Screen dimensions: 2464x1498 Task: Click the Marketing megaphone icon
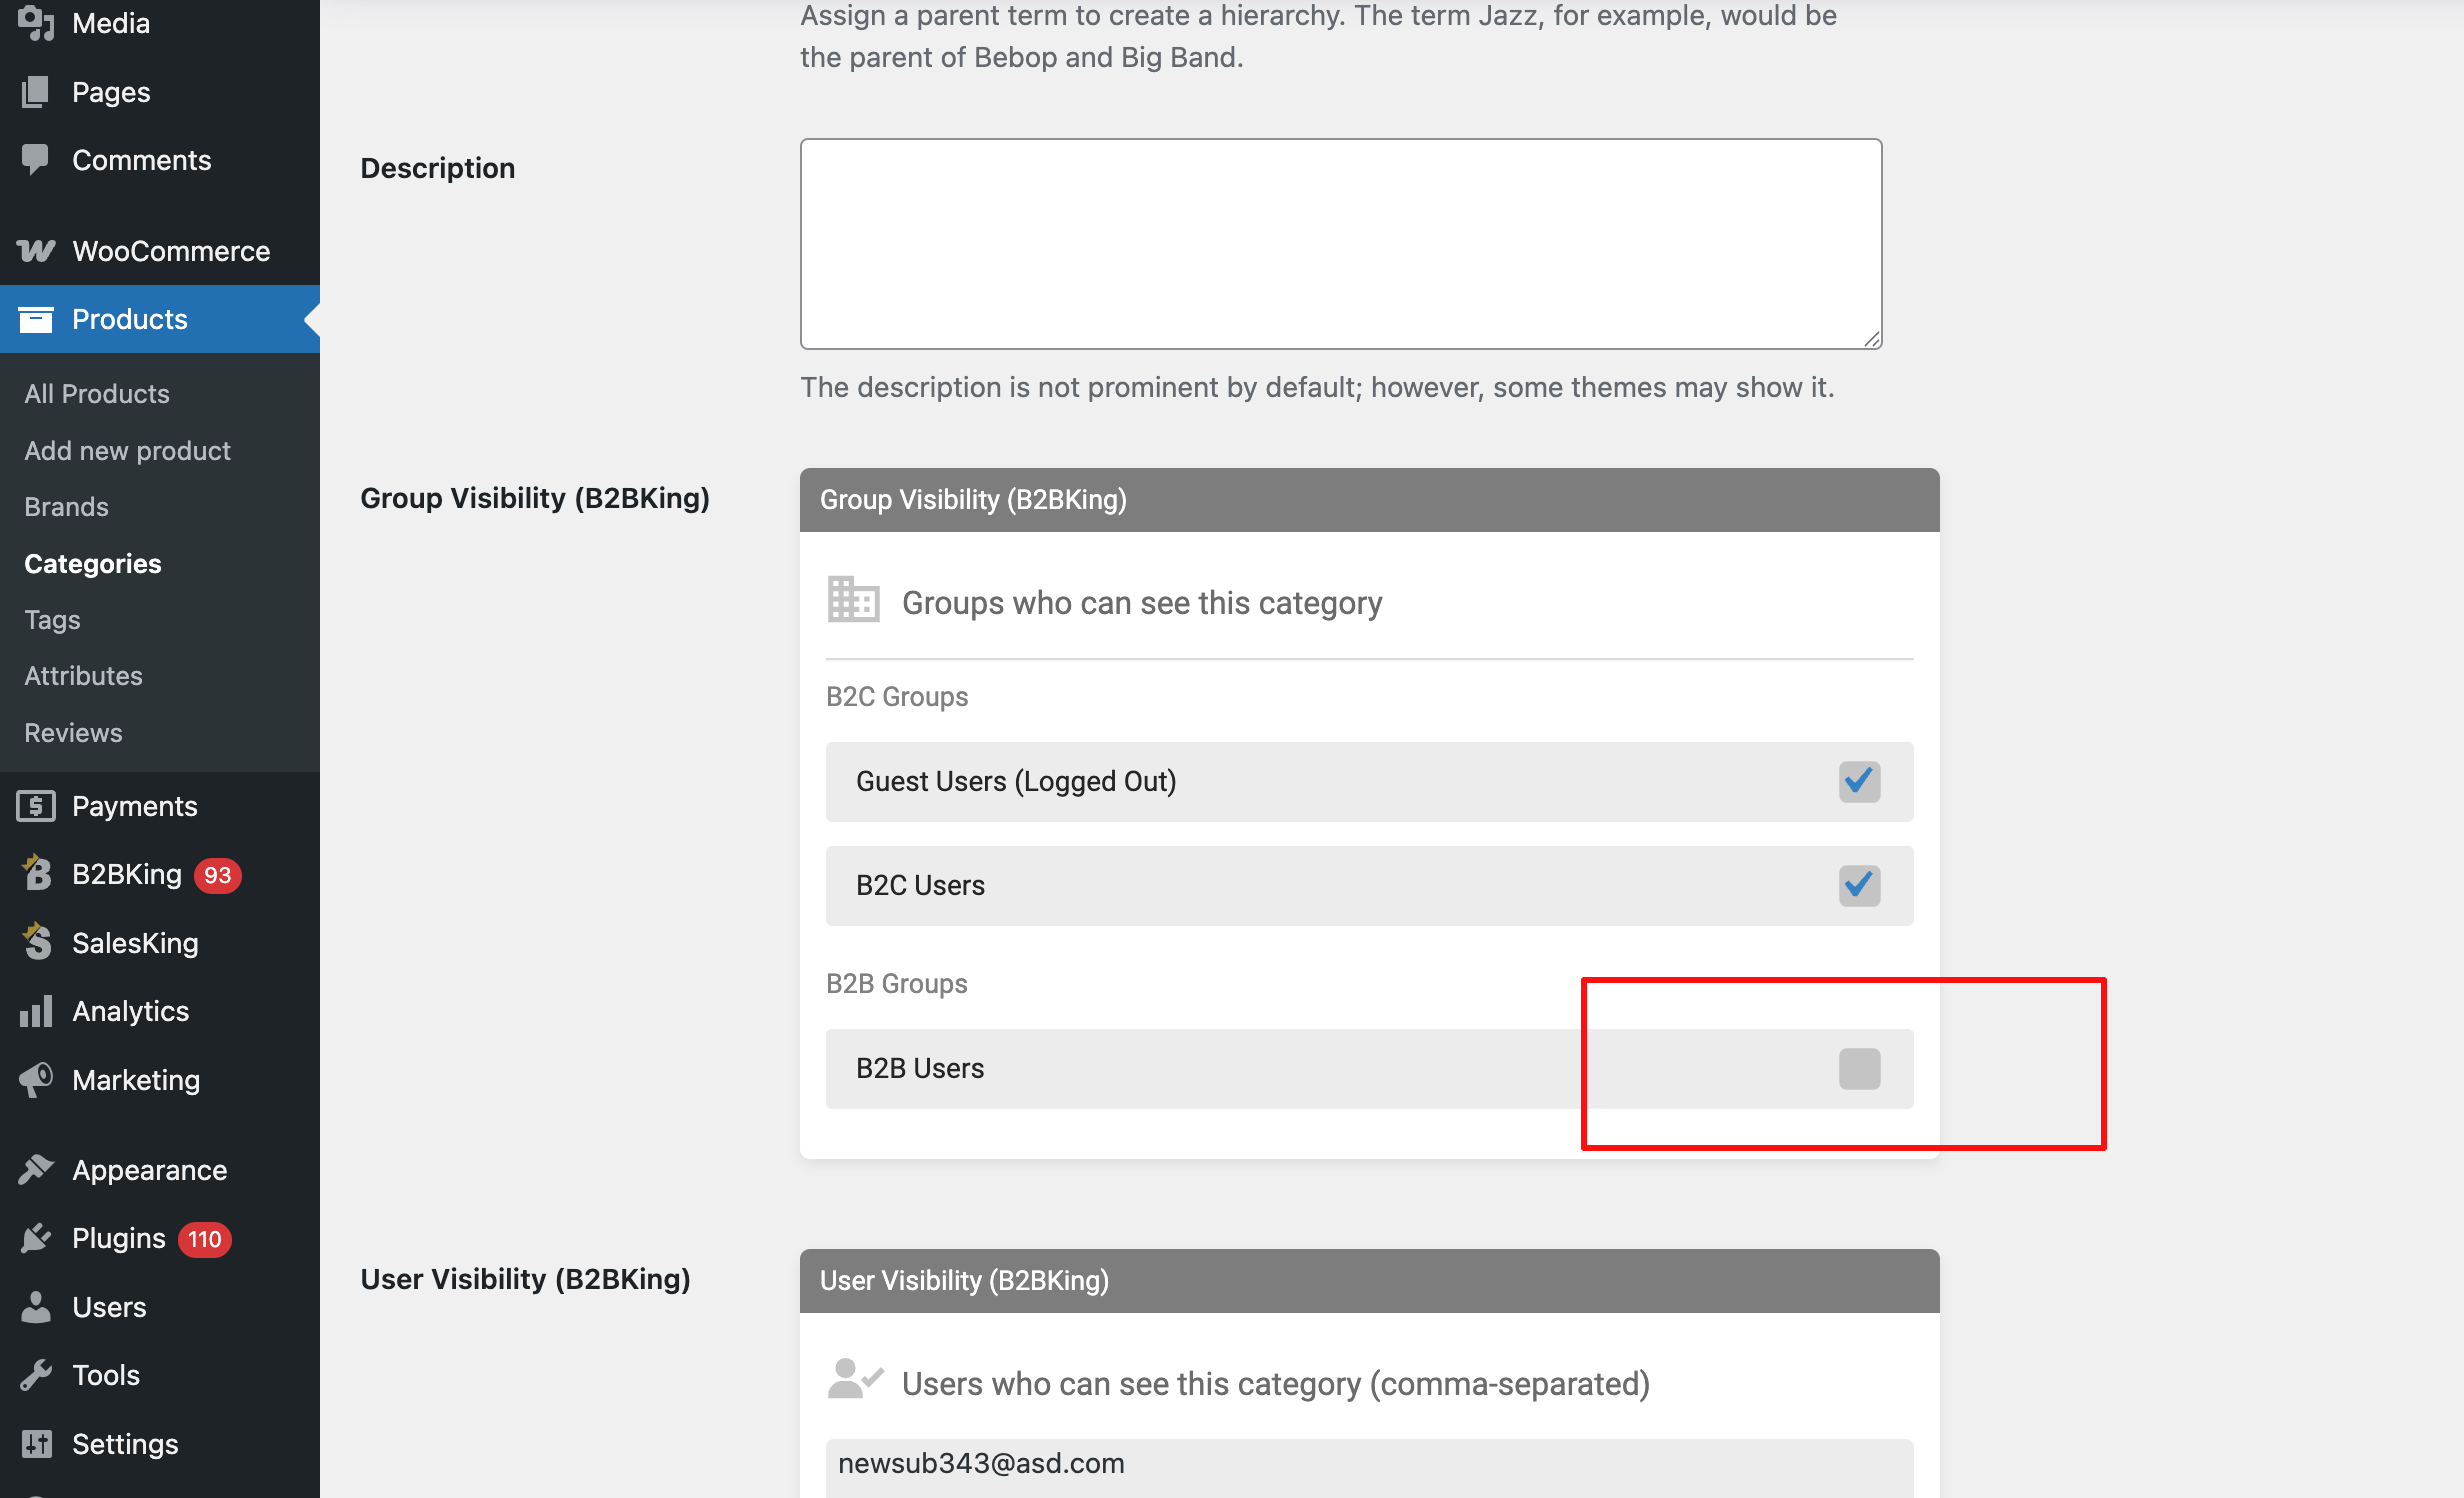[x=36, y=1080]
